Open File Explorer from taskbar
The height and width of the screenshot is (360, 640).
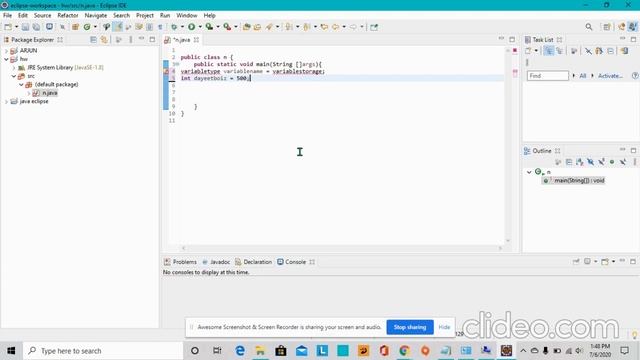[x=260, y=351]
